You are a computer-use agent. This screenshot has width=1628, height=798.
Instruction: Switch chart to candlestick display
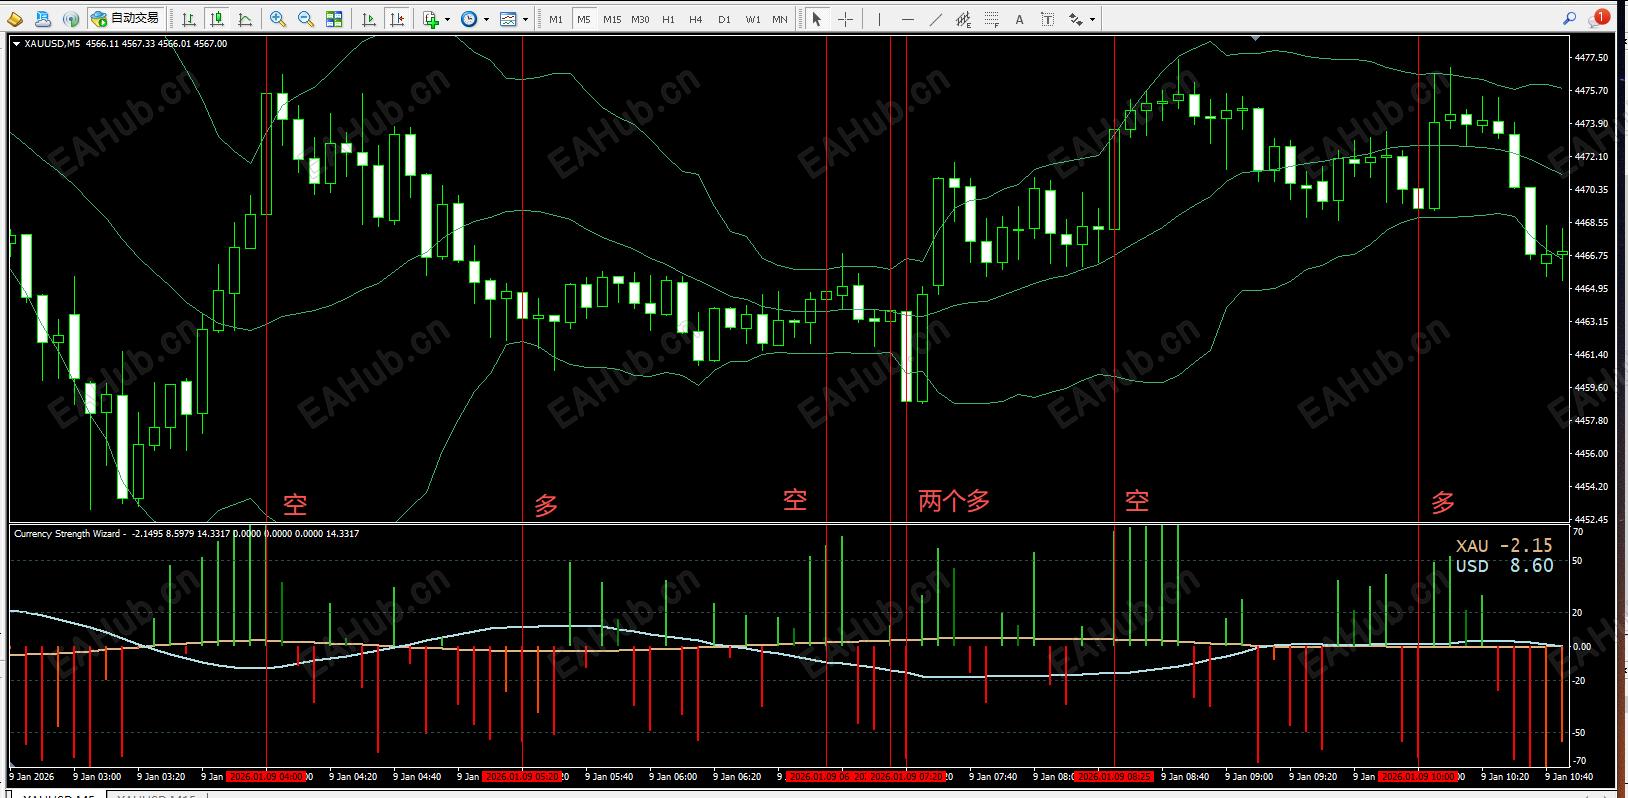click(x=217, y=19)
